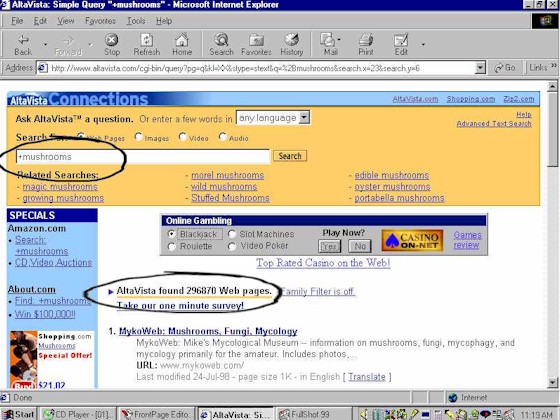
Task: Open the History toolbar icon
Action: click(x=291, y=39)
